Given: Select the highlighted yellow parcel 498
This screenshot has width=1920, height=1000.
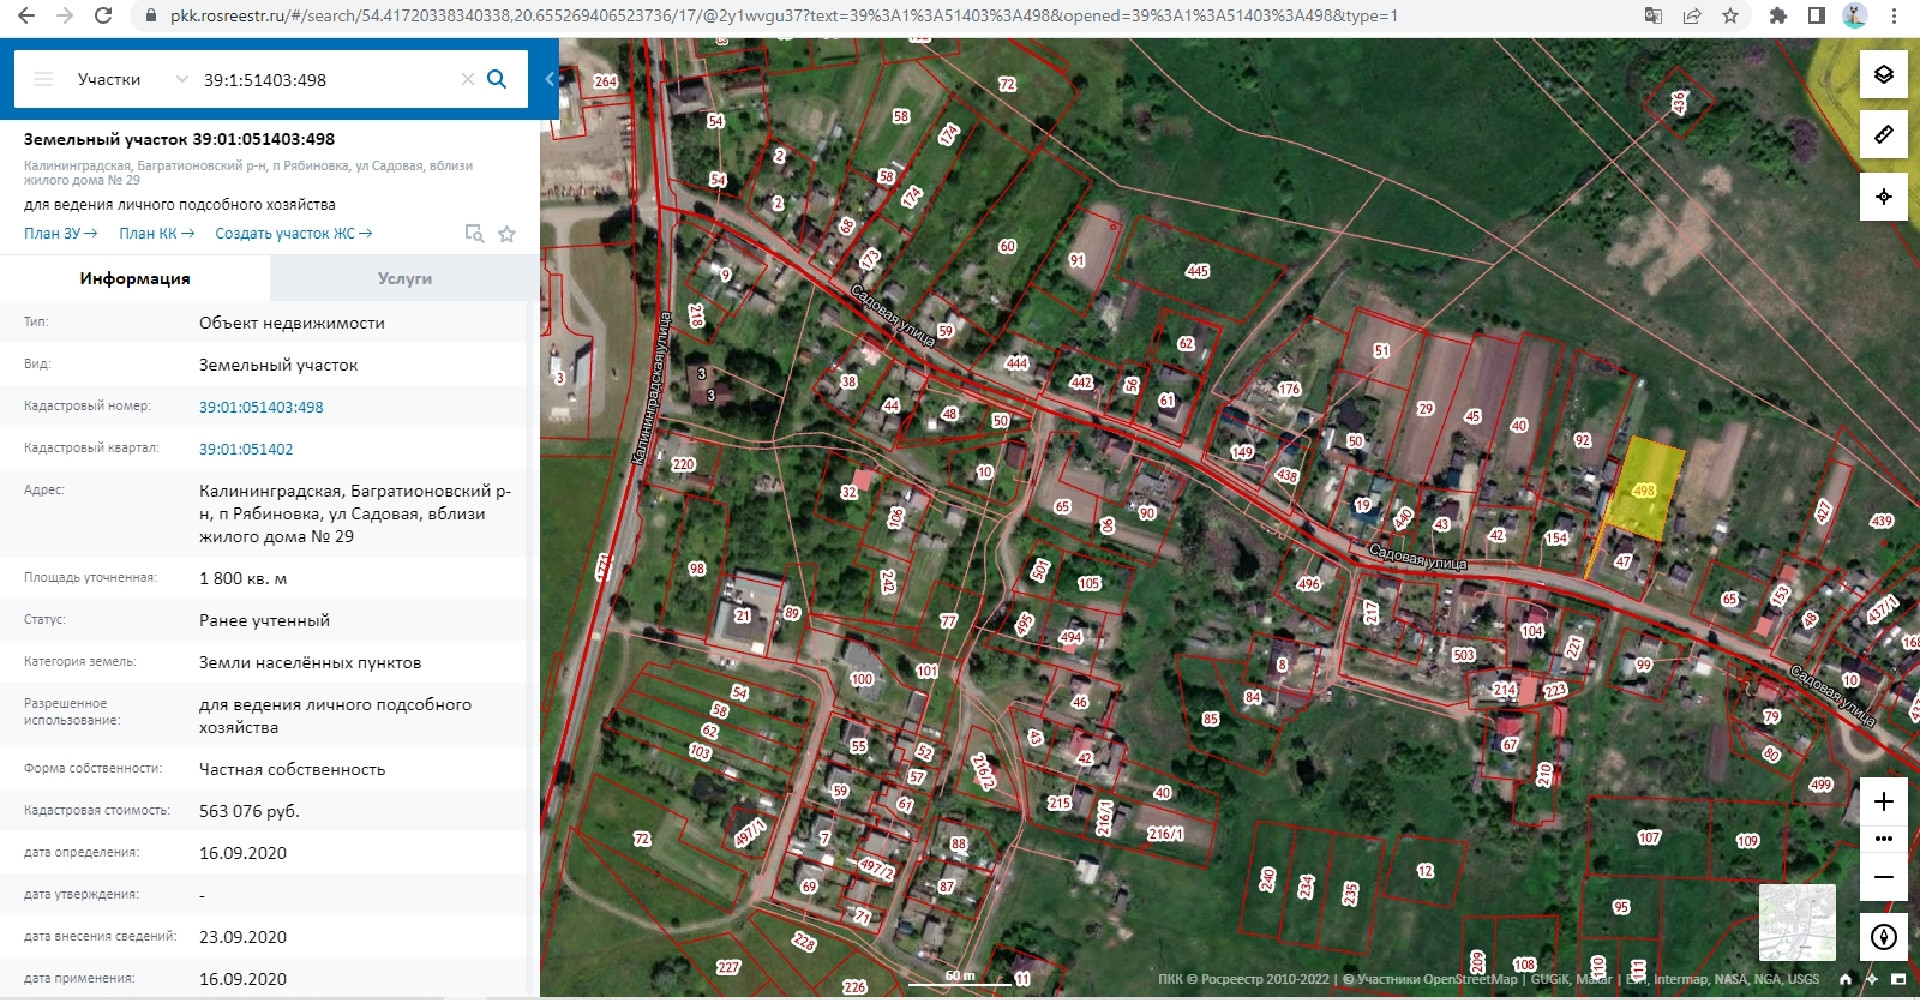Looking at the screenshot, I should click(1645, 490).
